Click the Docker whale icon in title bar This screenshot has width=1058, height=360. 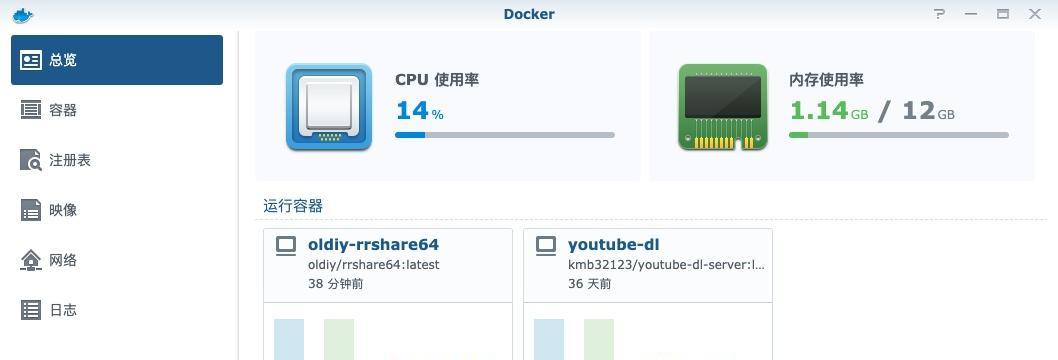tap(23, 15)
